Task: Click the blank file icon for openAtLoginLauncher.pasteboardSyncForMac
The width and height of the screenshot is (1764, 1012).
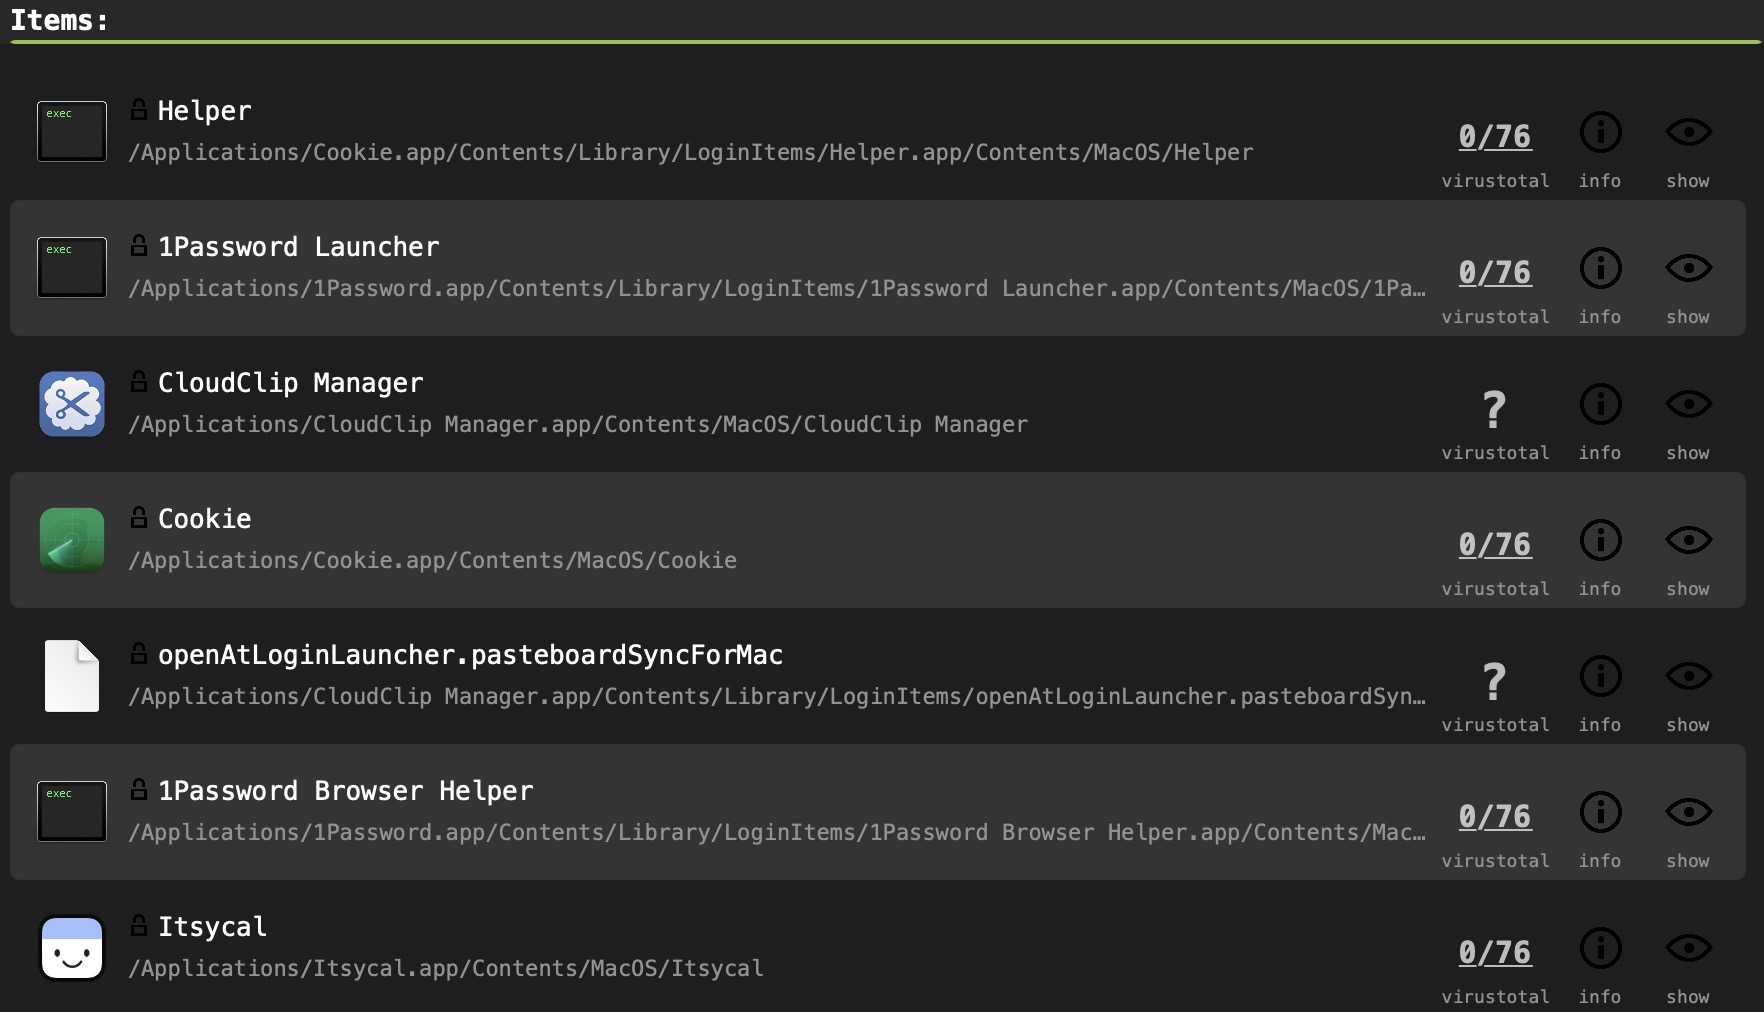Action: (x=72, y=676)
